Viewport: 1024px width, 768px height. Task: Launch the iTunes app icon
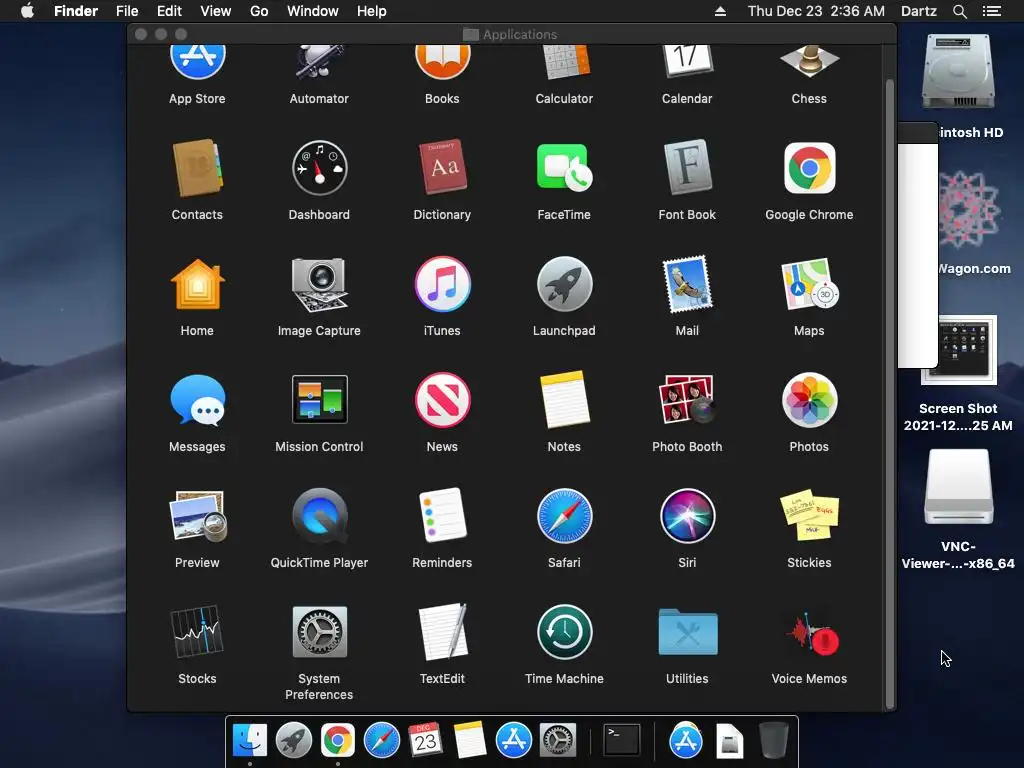(x=442, y=284)
